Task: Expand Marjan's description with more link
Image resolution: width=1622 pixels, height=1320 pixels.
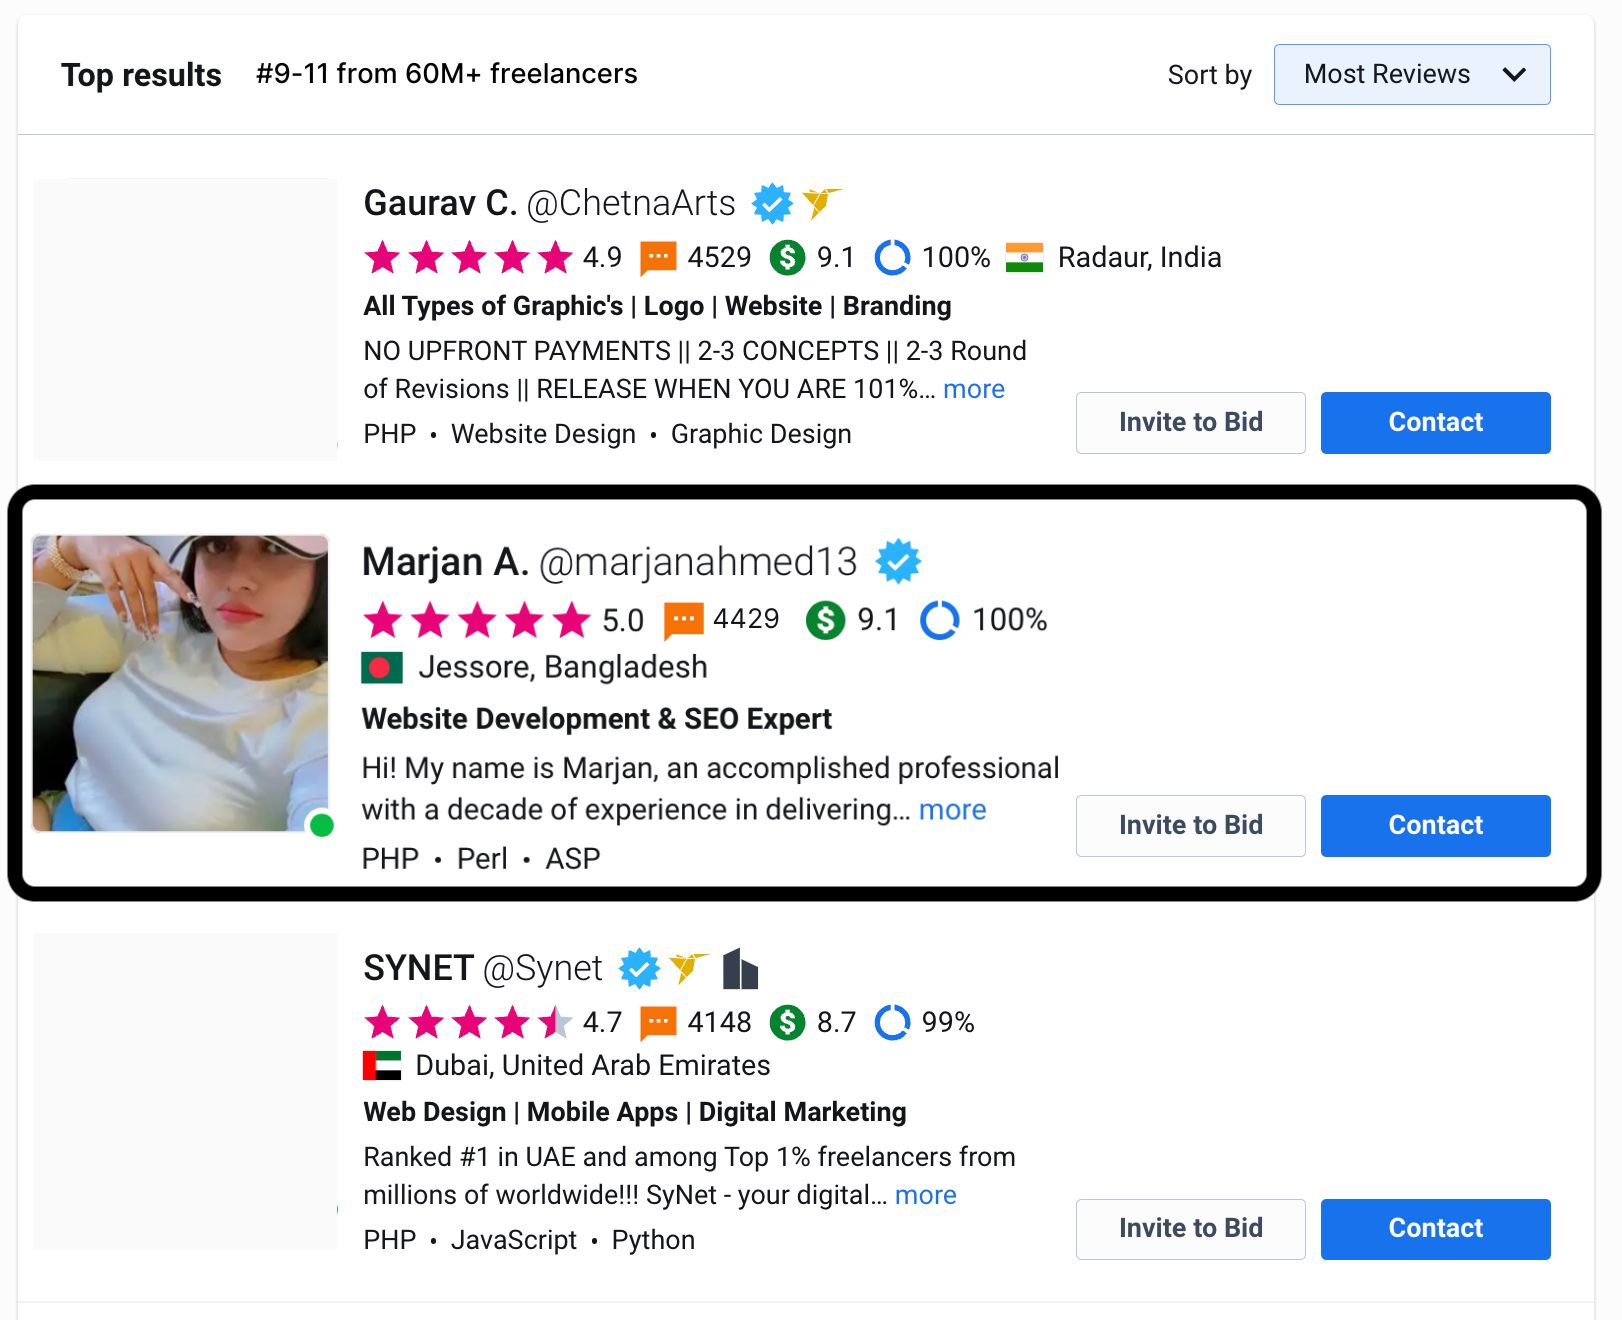Action: pos(952,810)
